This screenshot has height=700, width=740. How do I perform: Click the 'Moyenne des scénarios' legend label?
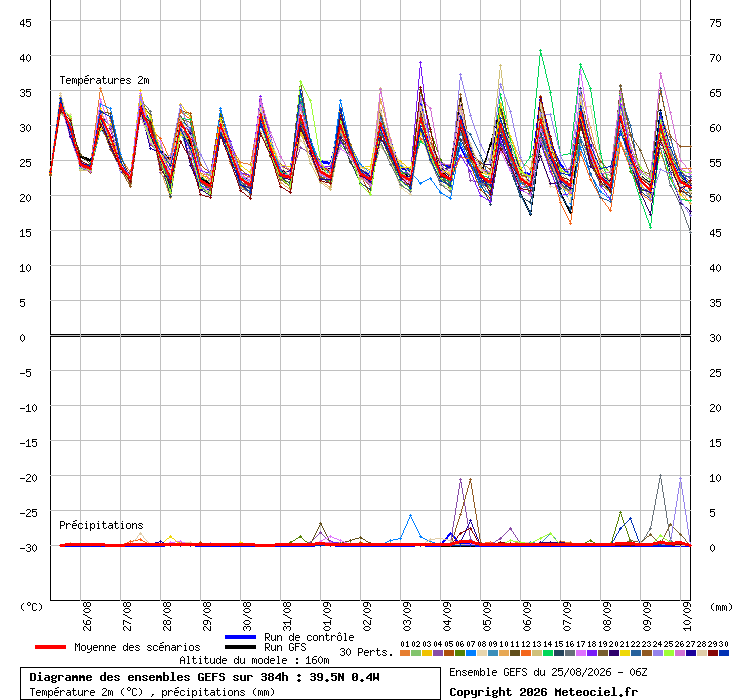pos(137,647)
